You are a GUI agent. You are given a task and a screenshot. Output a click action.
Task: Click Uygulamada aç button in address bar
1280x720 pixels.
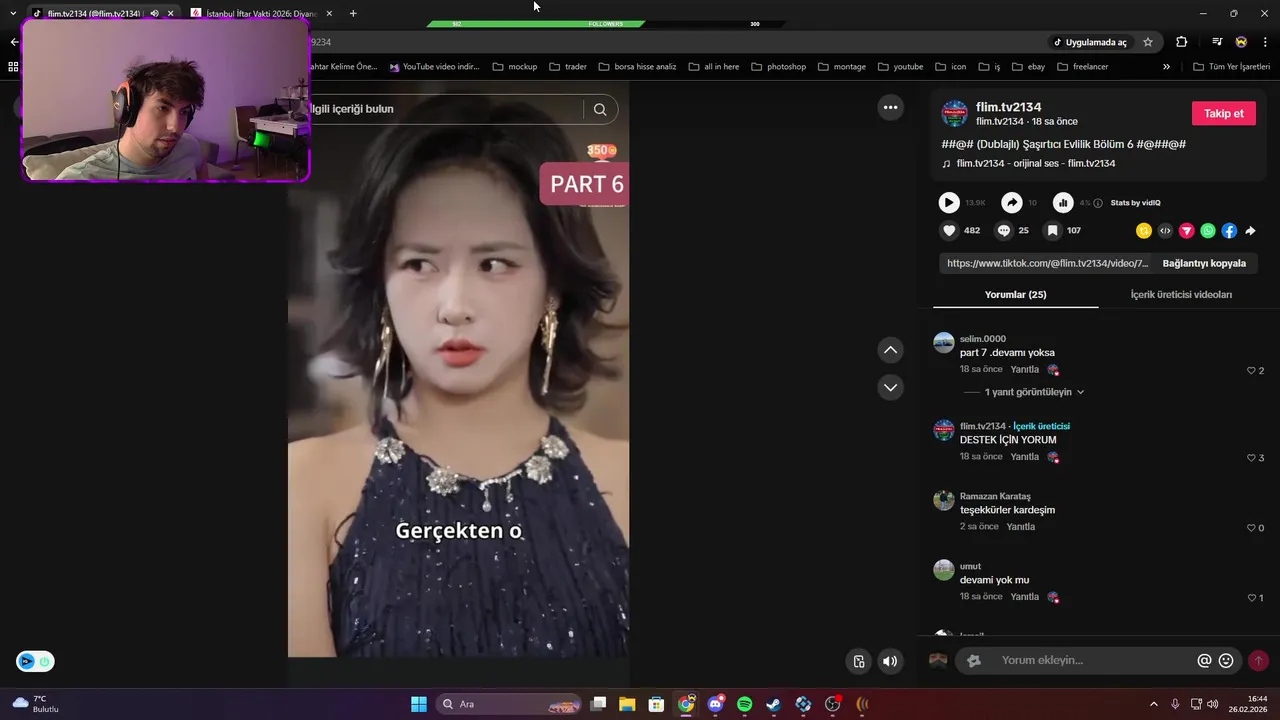[1089, 42]
